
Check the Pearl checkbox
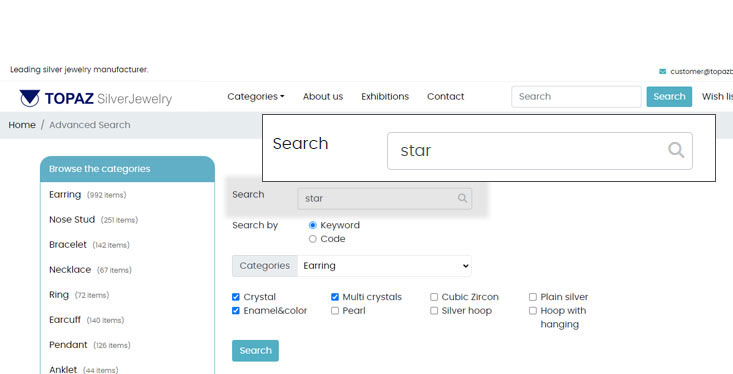pyautogui.click(x=335, y=310)
